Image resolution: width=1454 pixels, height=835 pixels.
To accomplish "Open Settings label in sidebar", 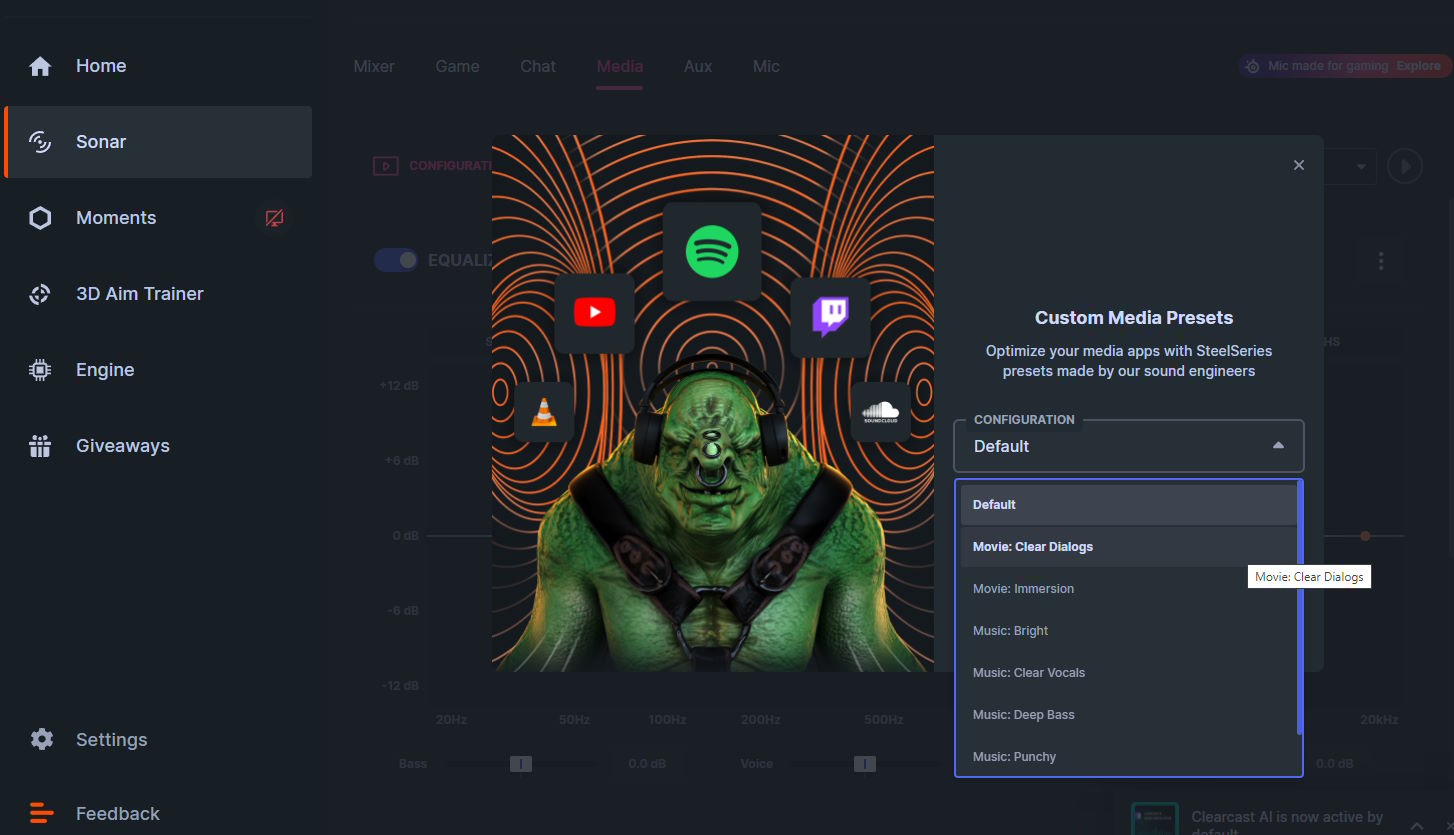I will [112, 740].
